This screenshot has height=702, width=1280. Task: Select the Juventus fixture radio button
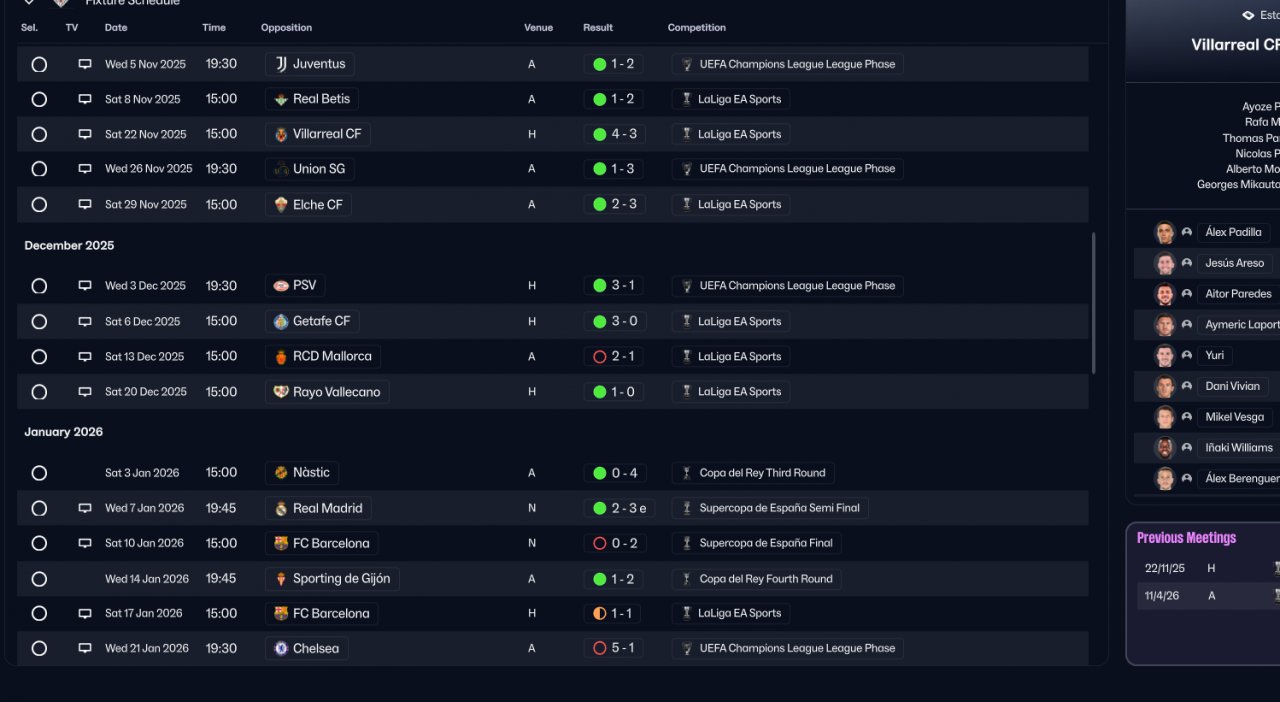pyautogui.click(x=39, y=64)
